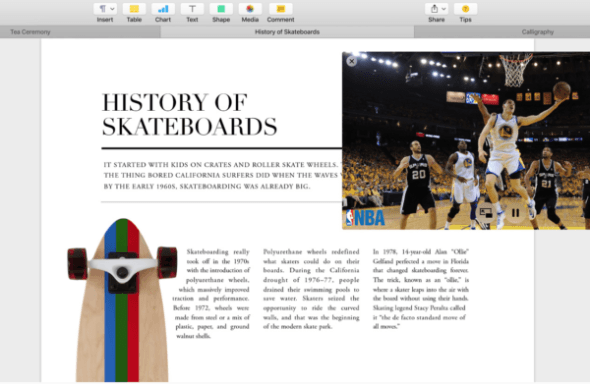The image size is (590, 384).
Task: Show the Tips help button
Action: pos(465,9)
